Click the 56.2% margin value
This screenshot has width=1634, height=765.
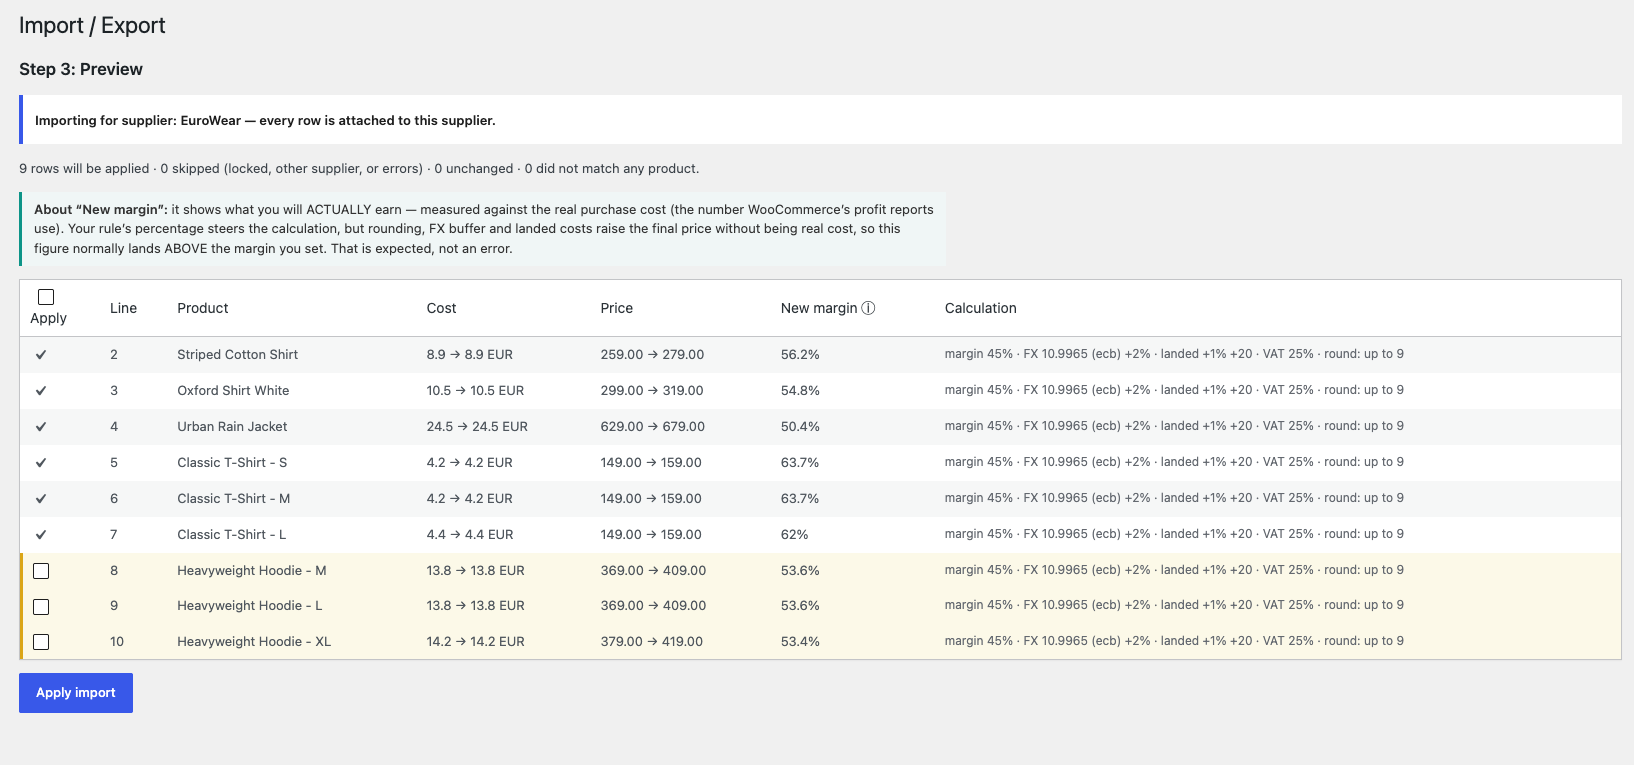pyautogui.click(x=800, y=354)
